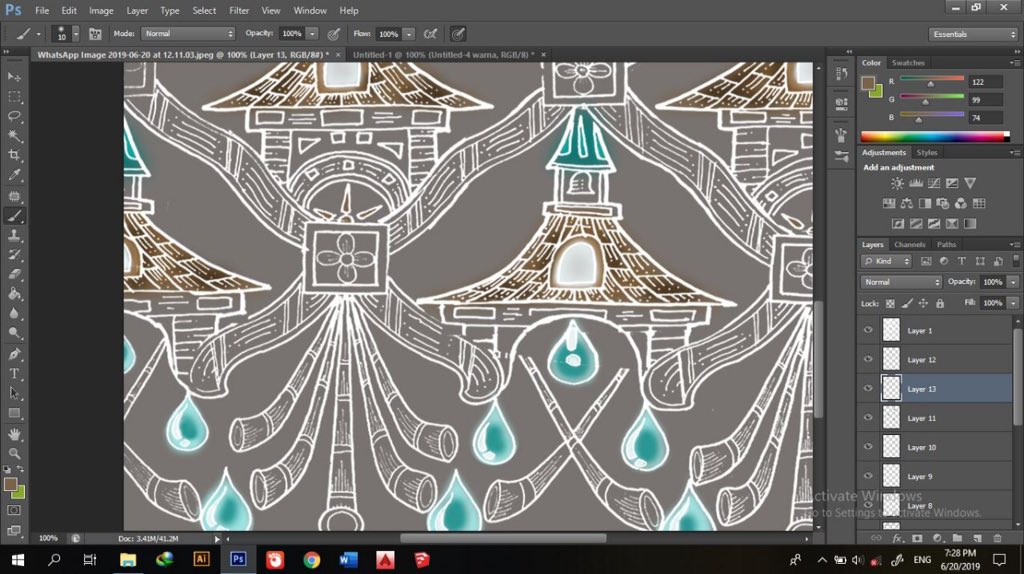Viewport: 1024px width, 574px height.
Task: Click the Curves adjustment icon
Action: 934,183
